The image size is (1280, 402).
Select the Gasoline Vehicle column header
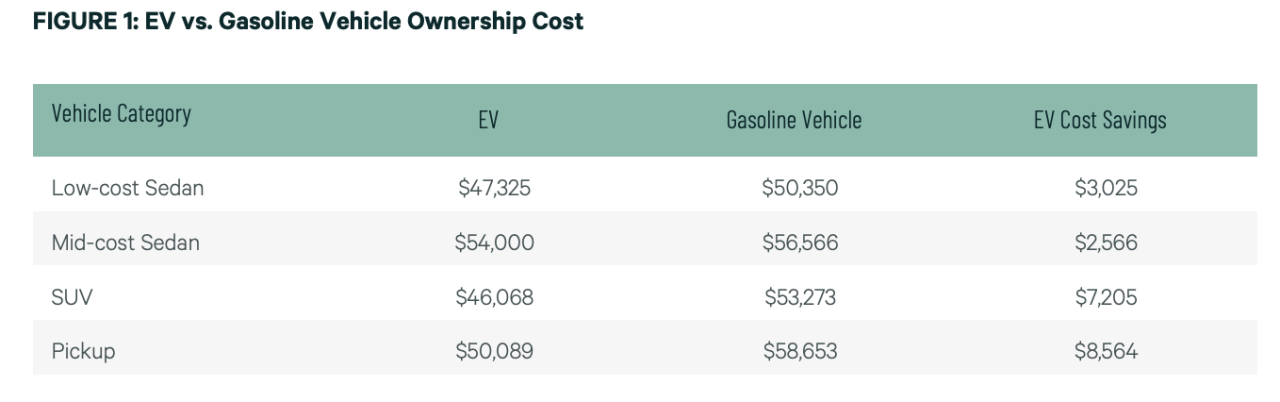[794, 121]
